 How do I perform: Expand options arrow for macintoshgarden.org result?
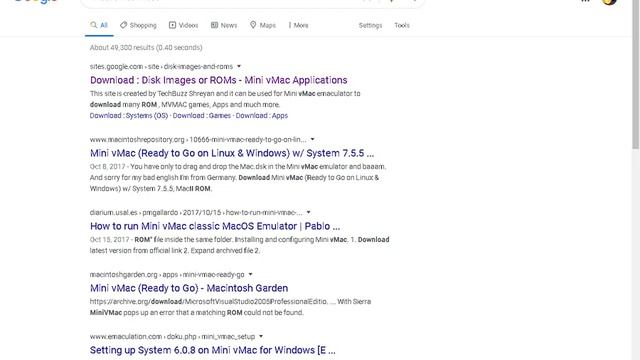coord(251,274)
